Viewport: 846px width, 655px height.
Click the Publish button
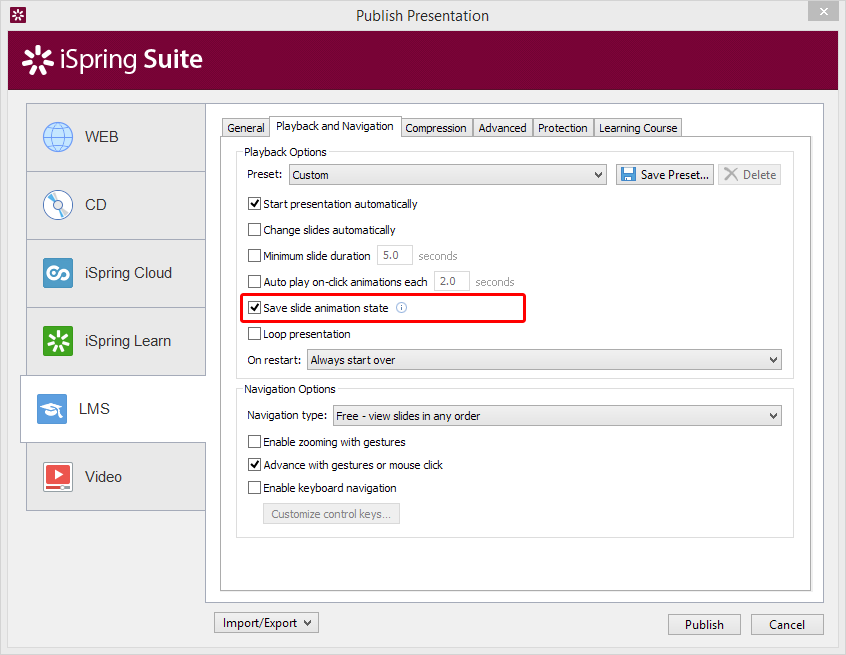pyautogui.click(x=704, y=625)
